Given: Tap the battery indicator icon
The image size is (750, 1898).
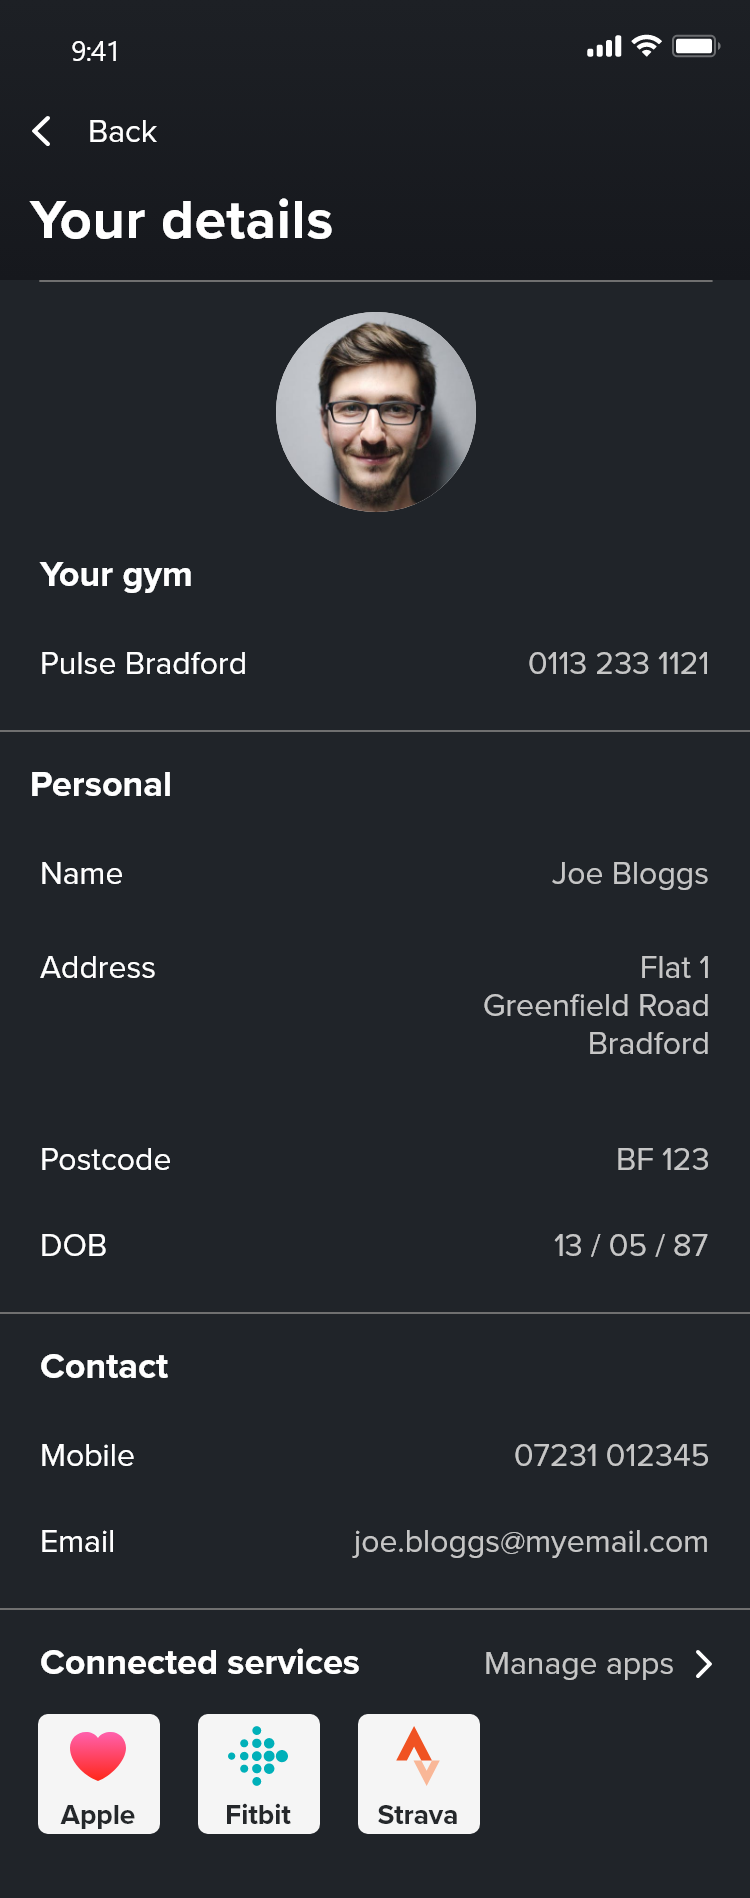Looking at the screenshot, I should (x=695, y=46).
